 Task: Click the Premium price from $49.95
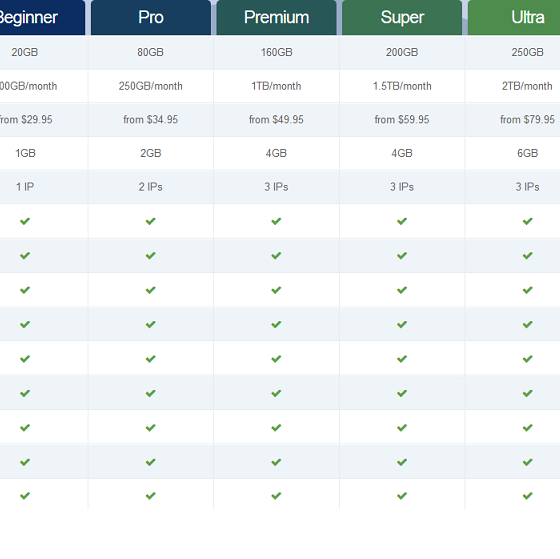(x=276, y=119)
